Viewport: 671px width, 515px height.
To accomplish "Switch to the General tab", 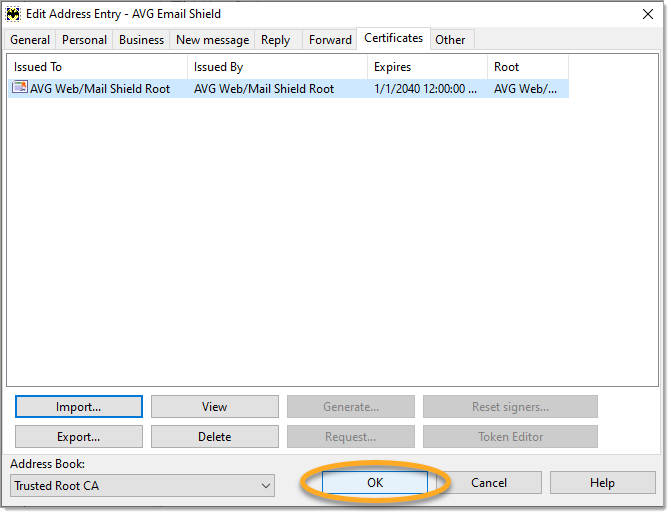I will pos(31,40).
